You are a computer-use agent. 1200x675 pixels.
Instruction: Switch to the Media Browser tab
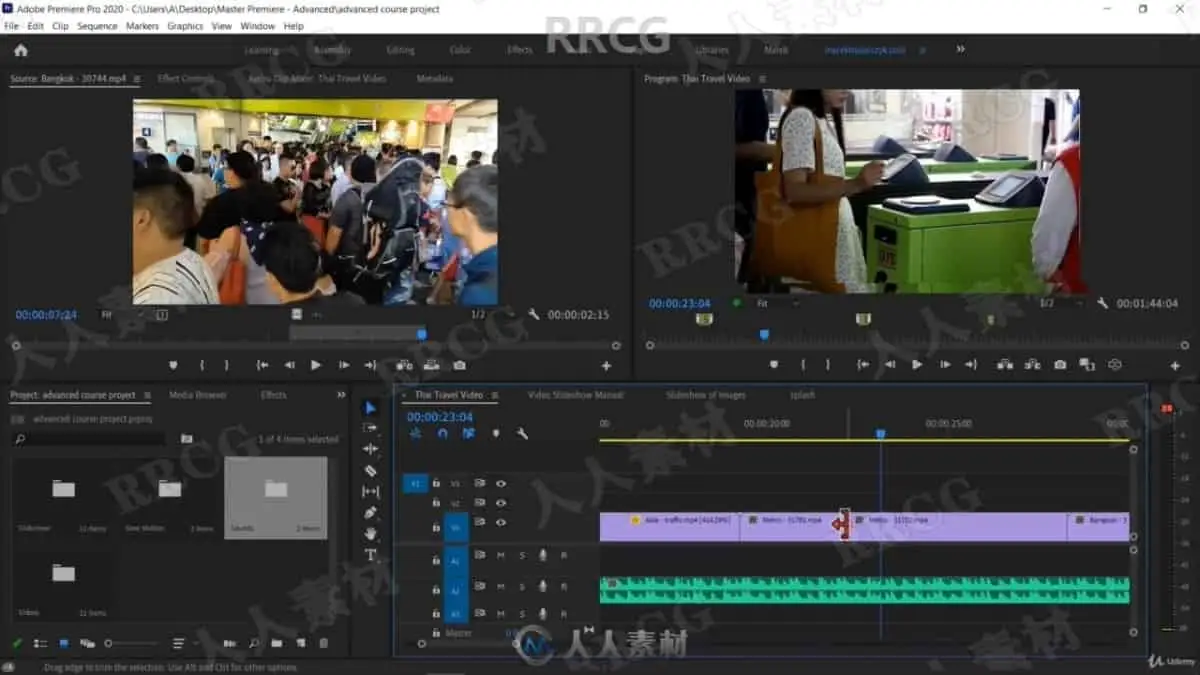pyautogui.click(x=197, y=395)
